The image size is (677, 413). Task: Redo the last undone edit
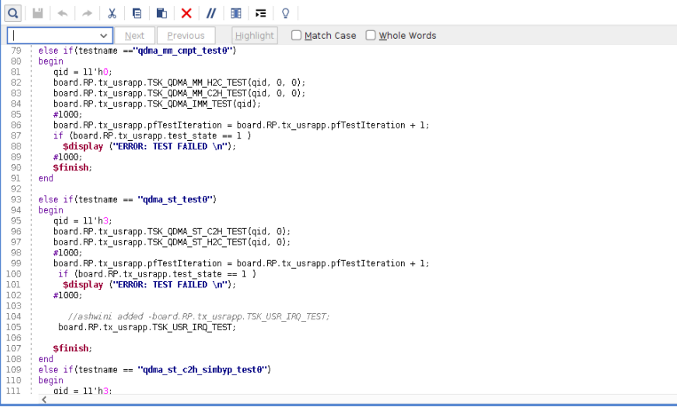click(87, 13)
